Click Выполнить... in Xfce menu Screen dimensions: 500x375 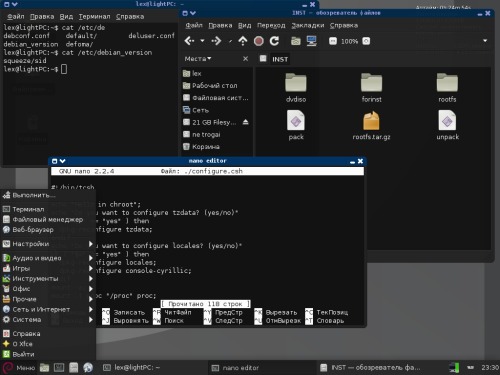48,195
